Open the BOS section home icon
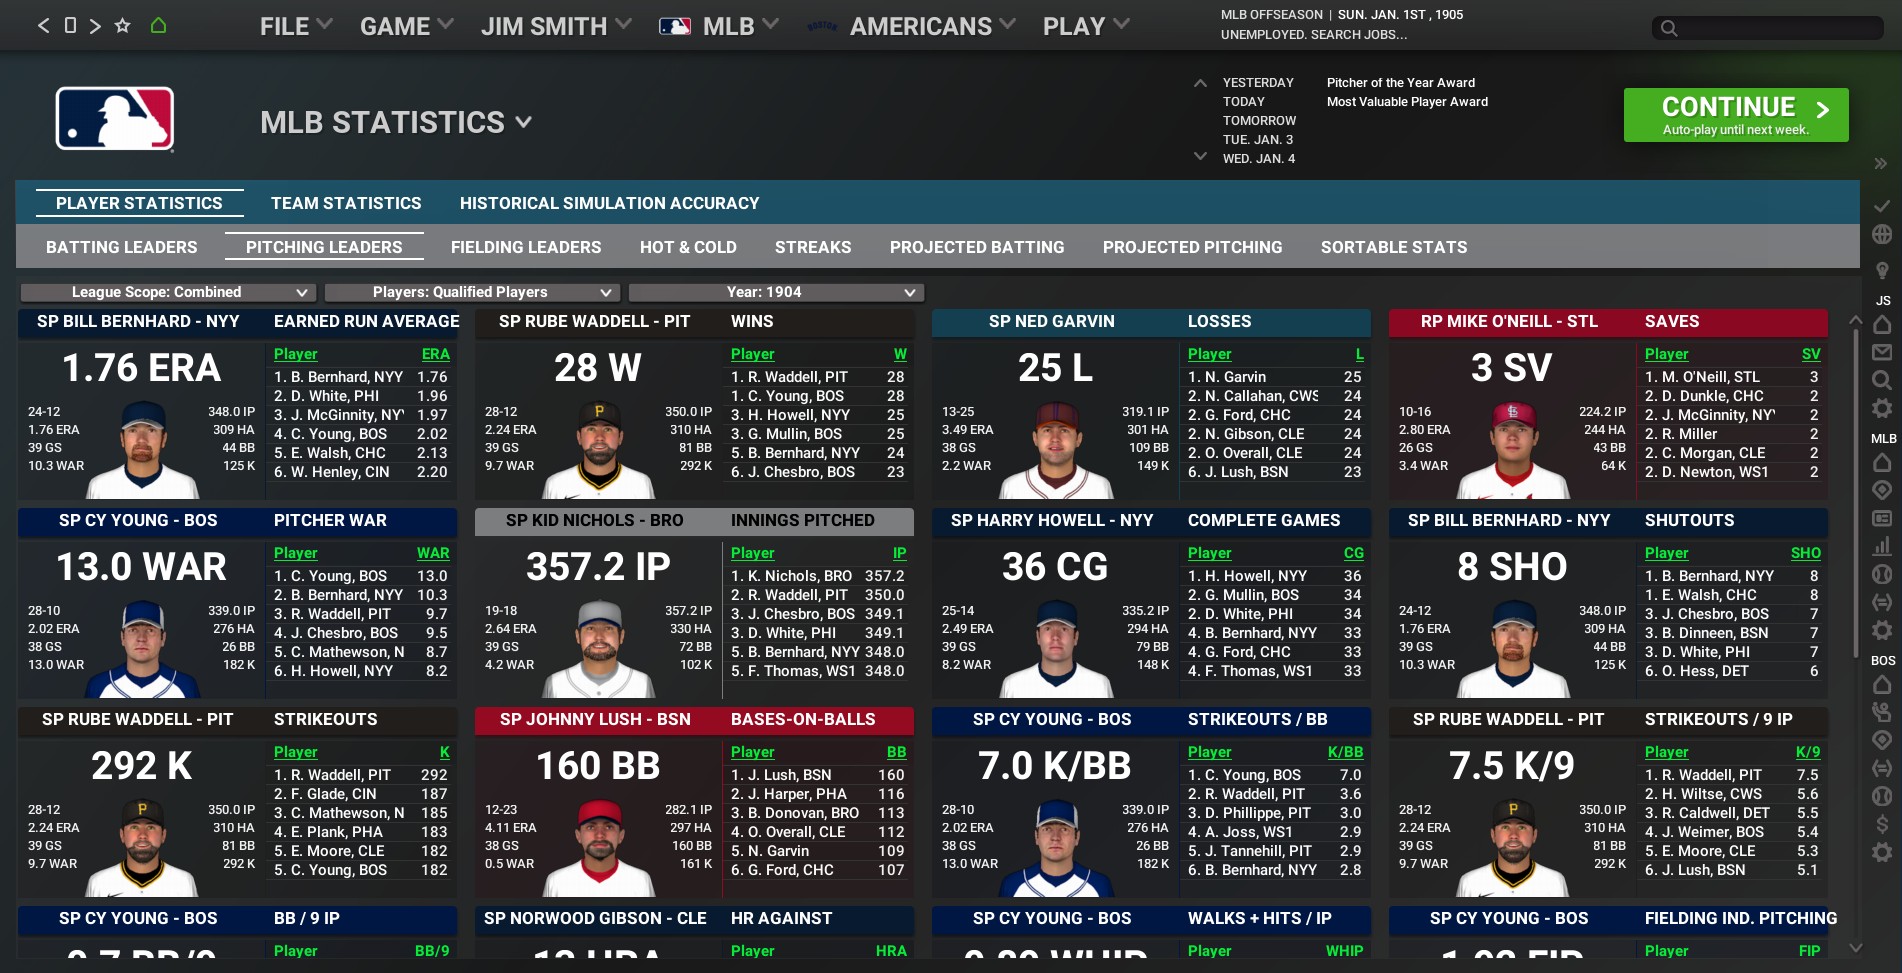This screenshot has width=1902, height=973. click(1881, 685)
